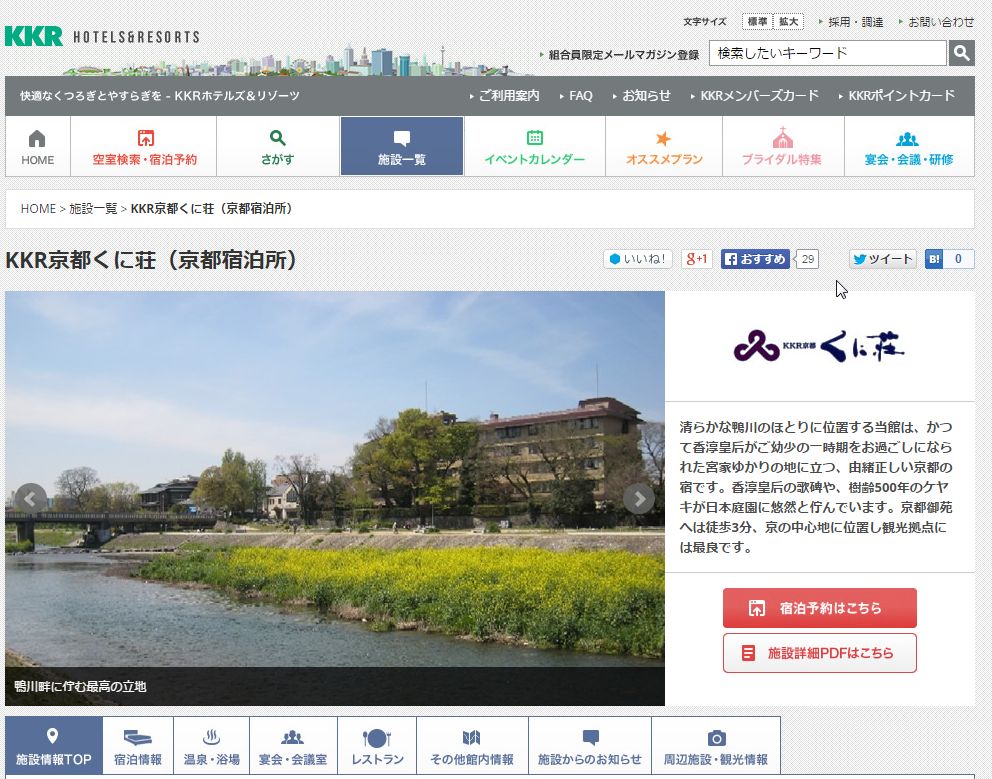Select レストラン tab
Image resolution: width=992 pixels, height=779 pixels.
[377, 746]
